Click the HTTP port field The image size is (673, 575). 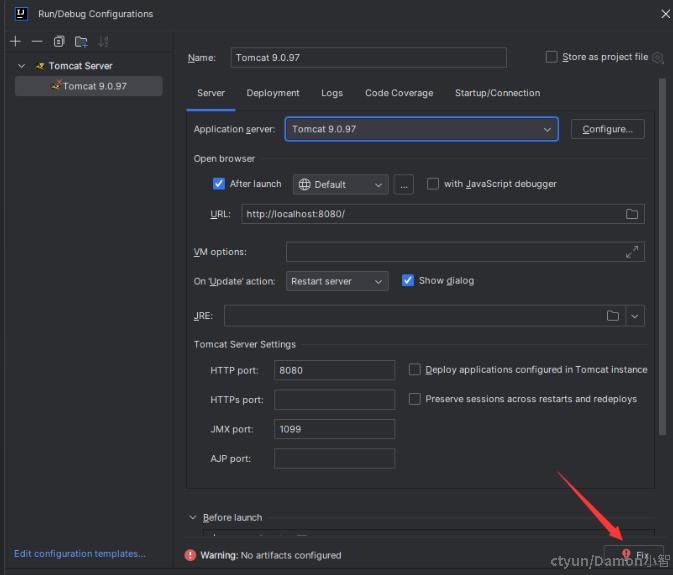click(x=334, y=370)
